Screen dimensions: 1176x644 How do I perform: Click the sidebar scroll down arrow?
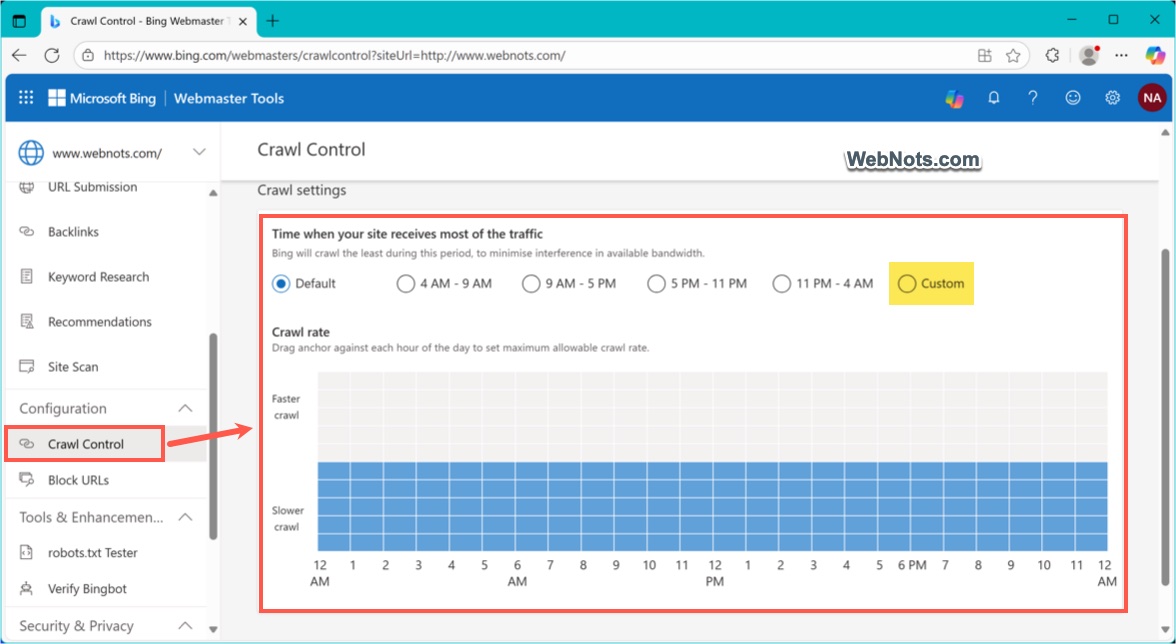pyautogui.click(x=213, y=629)
